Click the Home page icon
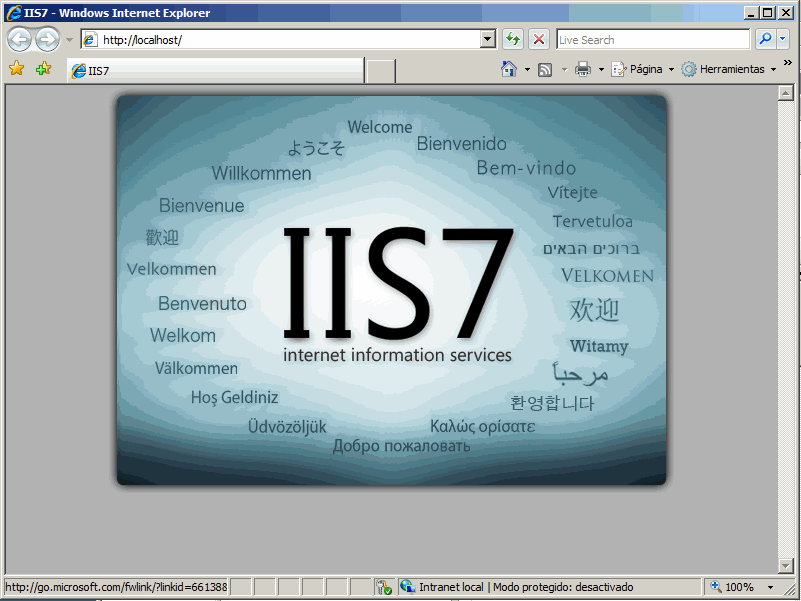Screen dimensions: 801x601 (x=509, y=69)
